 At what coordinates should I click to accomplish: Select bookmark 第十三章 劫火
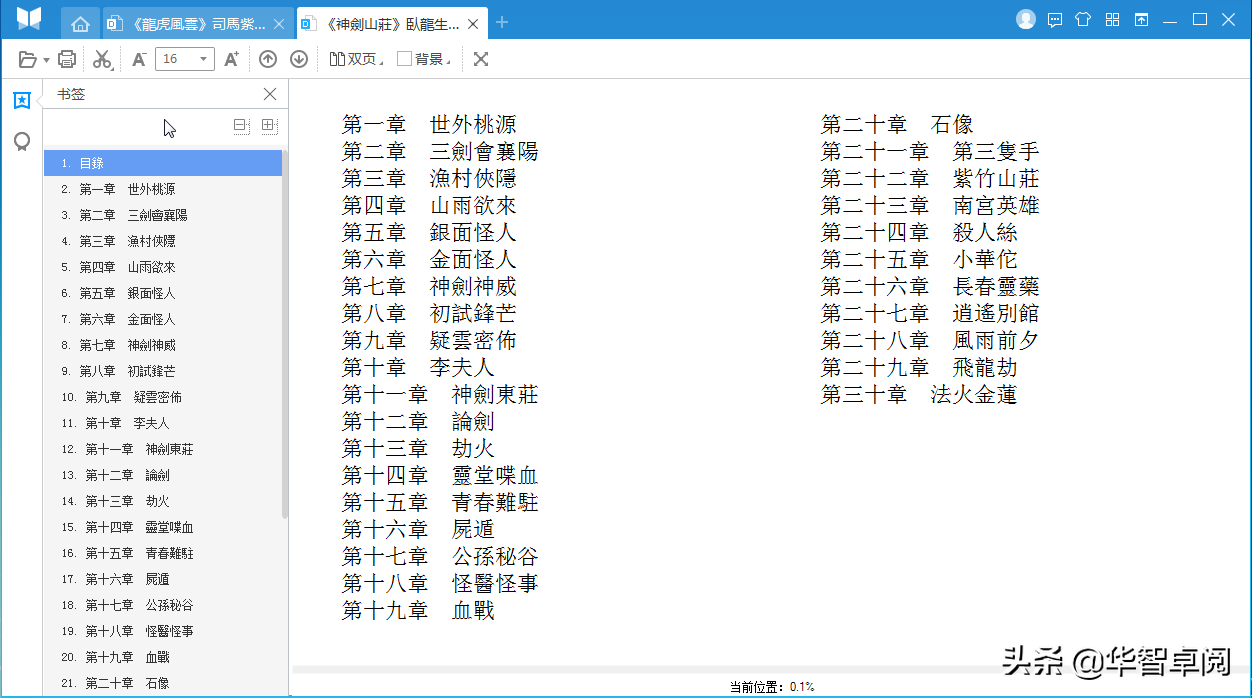pyautogui.click(x=163, y=501)
